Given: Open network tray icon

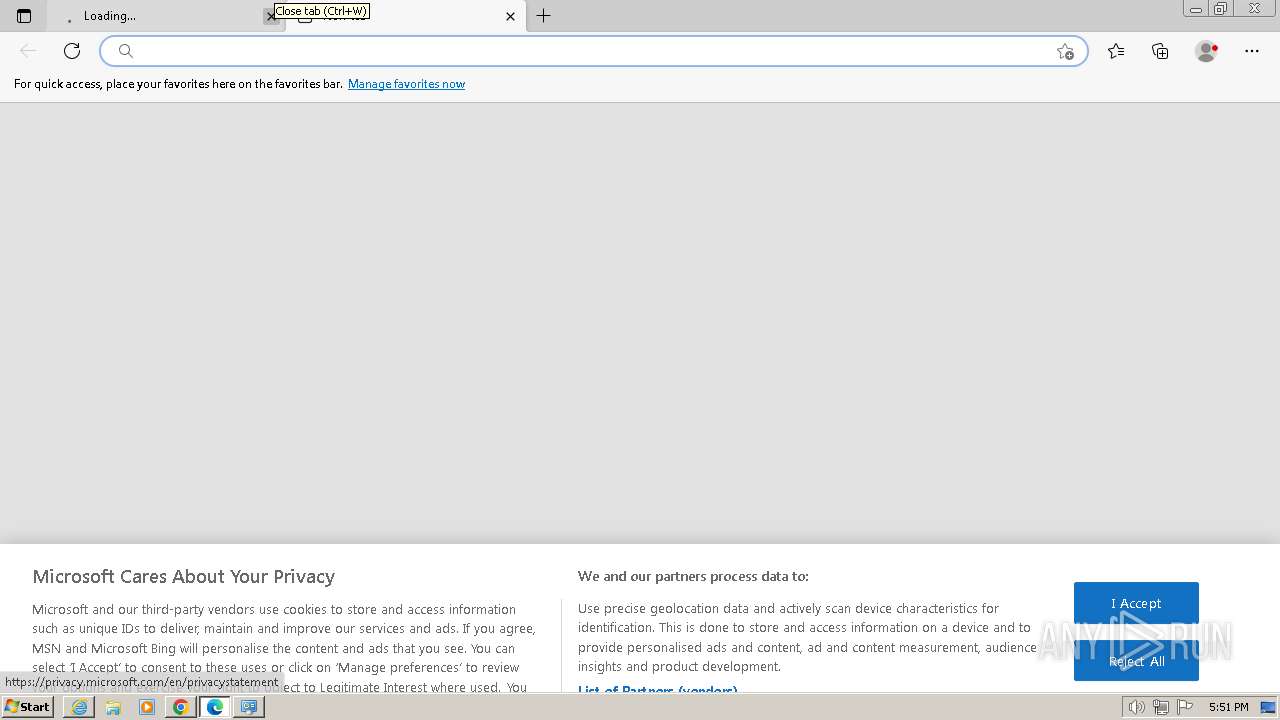Looking at the screenshot, I should coord(1160,707).
